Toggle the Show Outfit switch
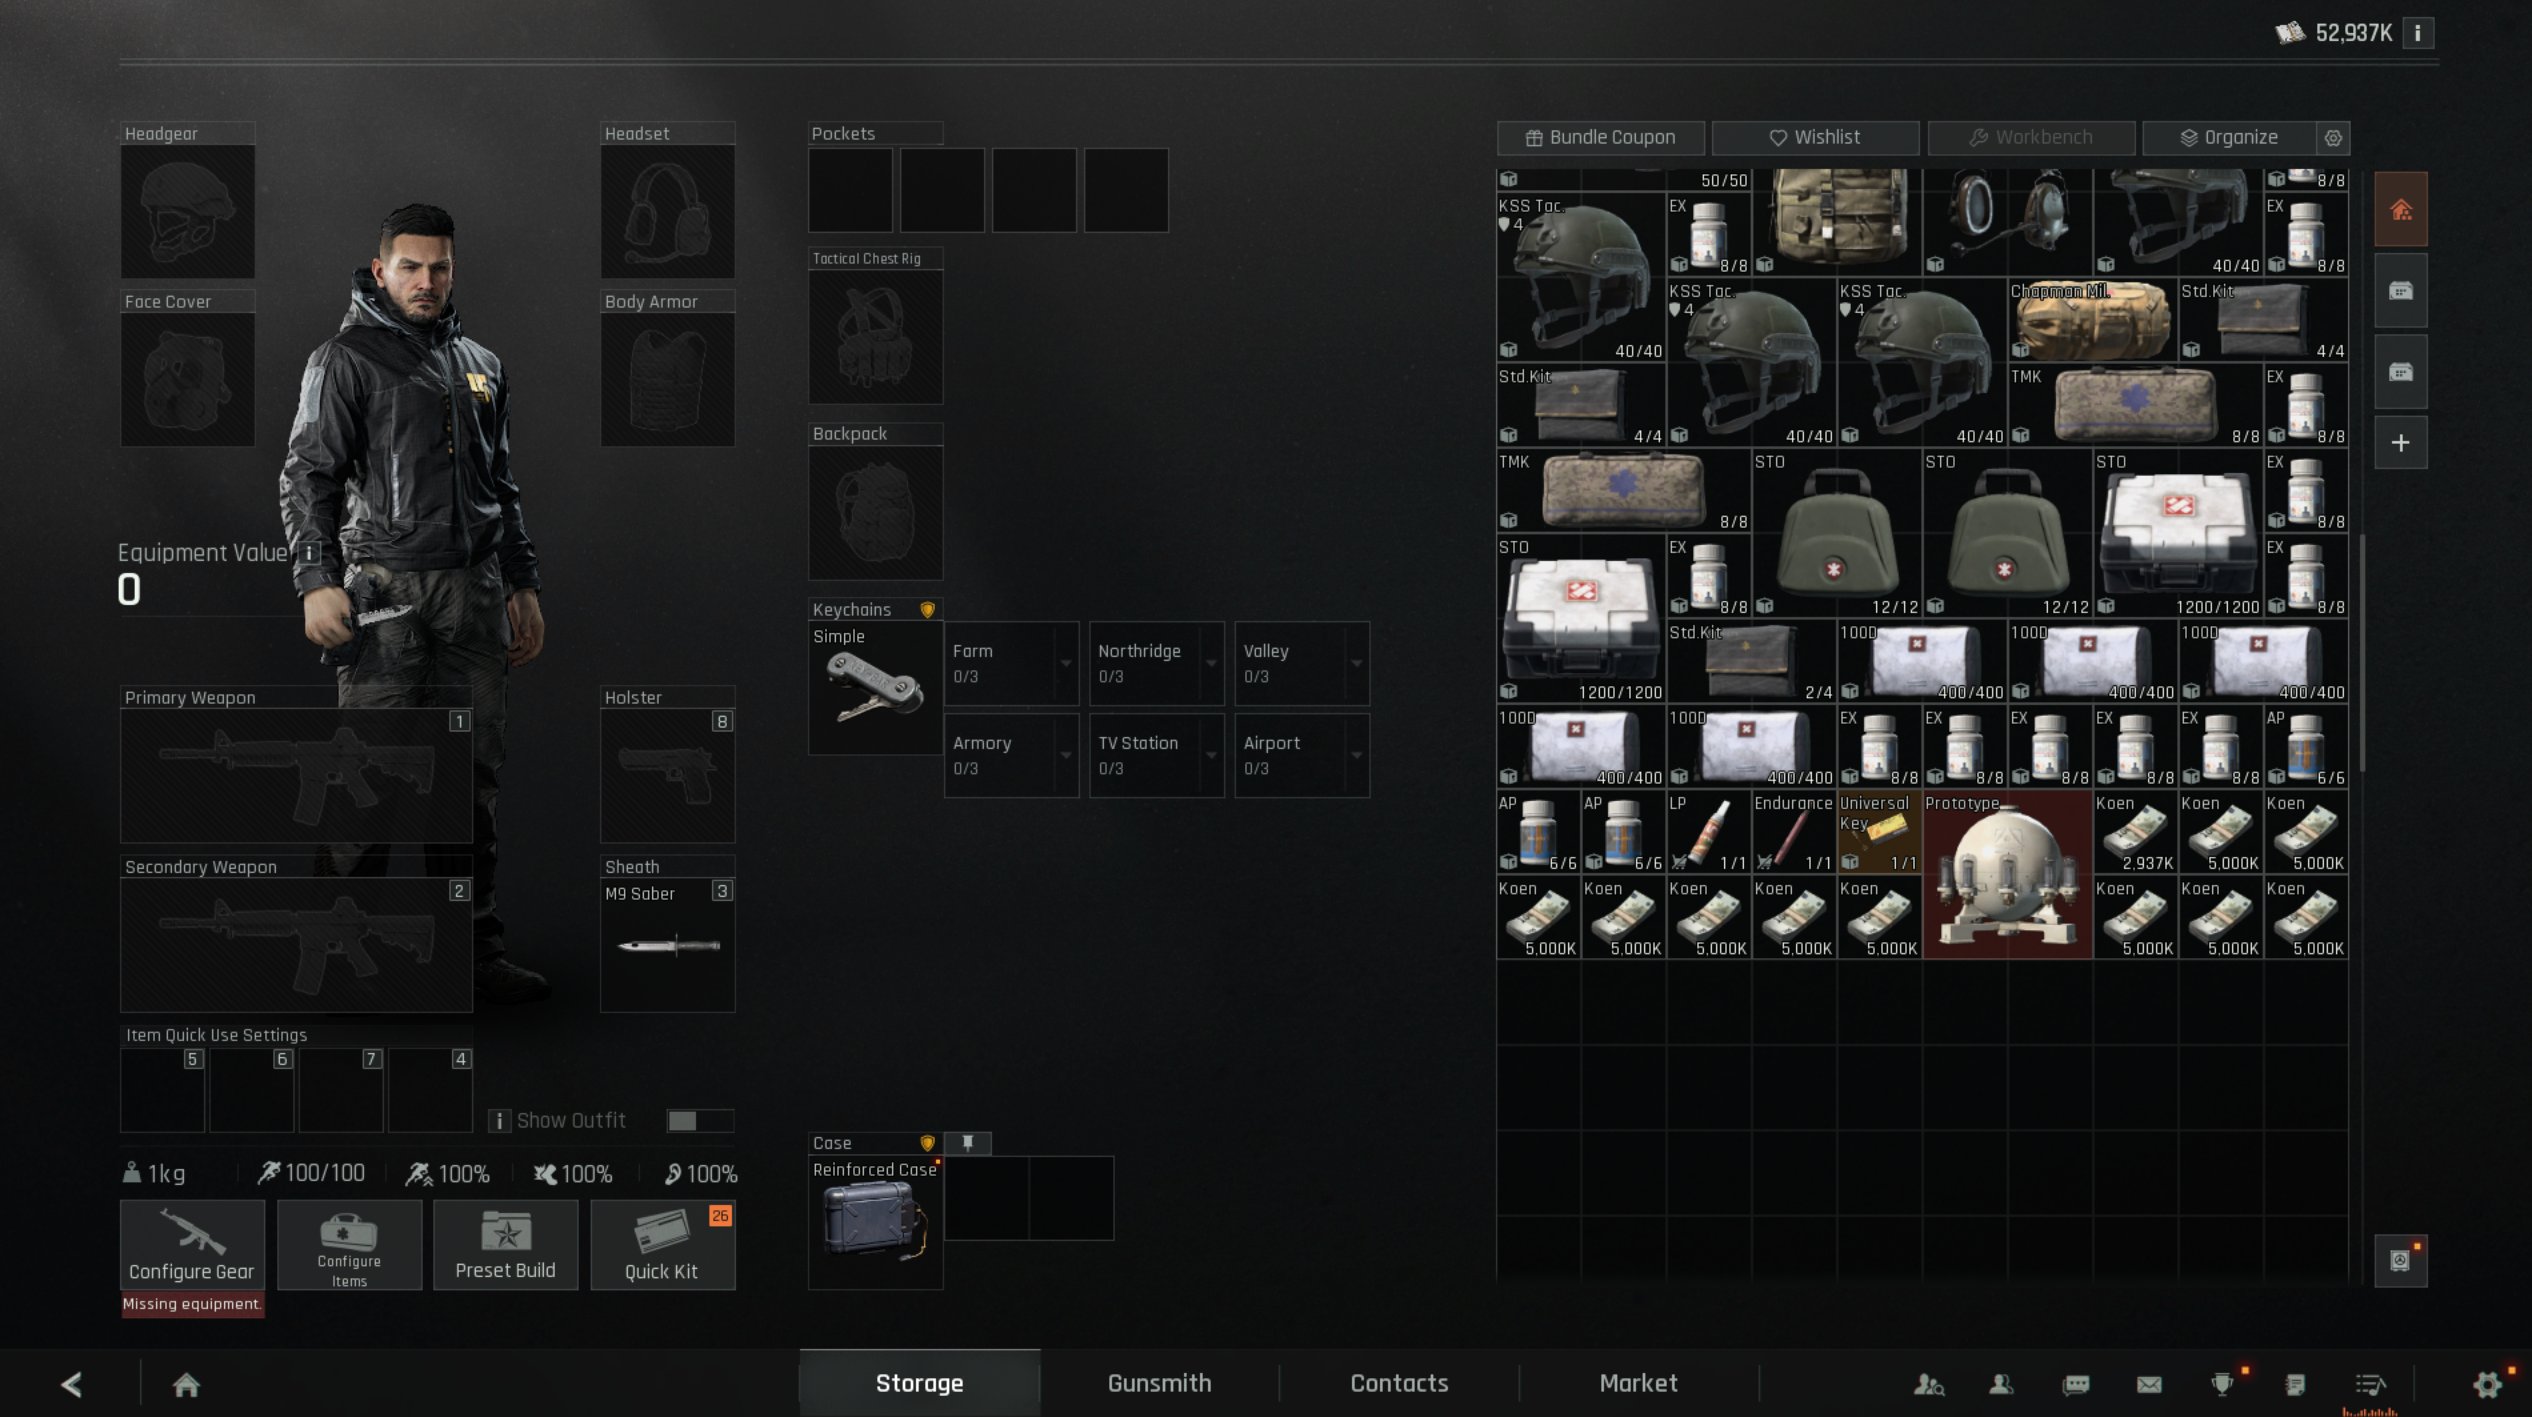The width and height of the screenshot is (2532, 1417). (x=700, y=1121)
